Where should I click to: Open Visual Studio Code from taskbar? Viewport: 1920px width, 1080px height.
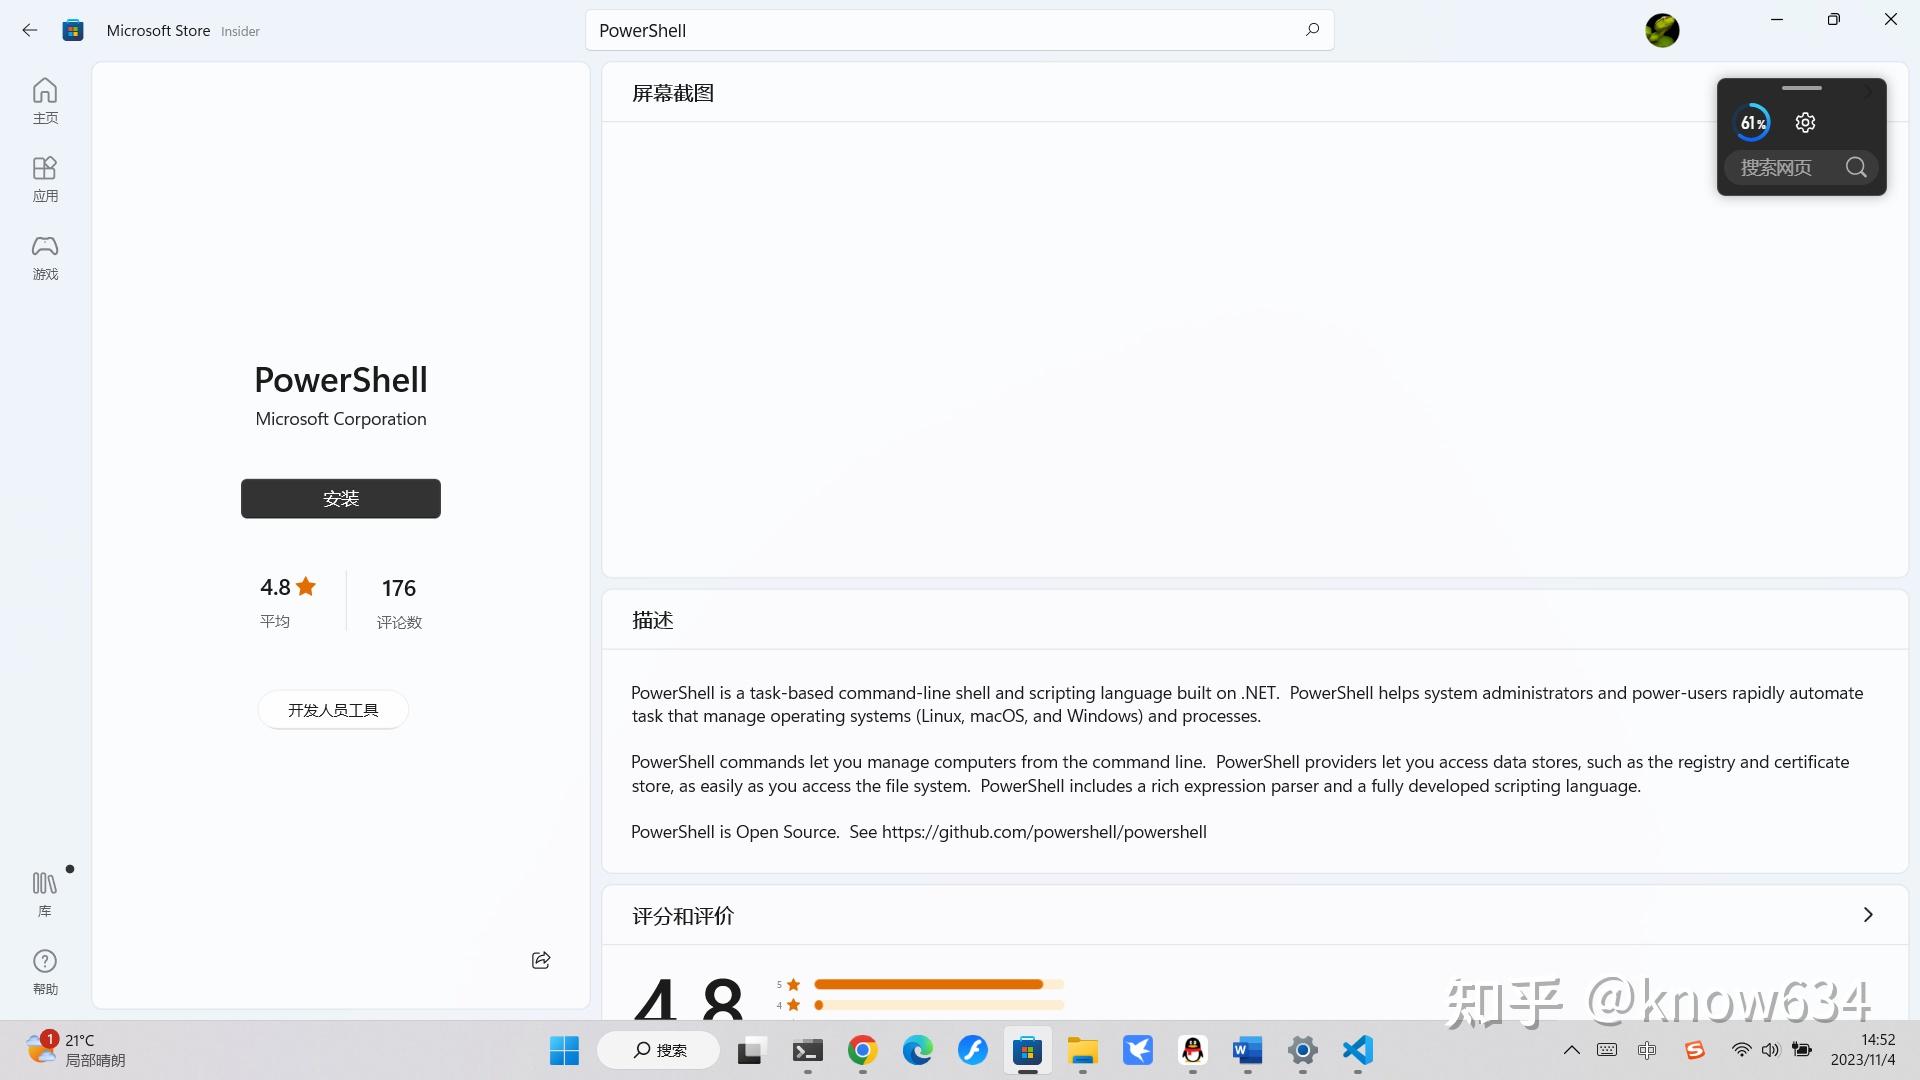click(x=1357, y=1050)
